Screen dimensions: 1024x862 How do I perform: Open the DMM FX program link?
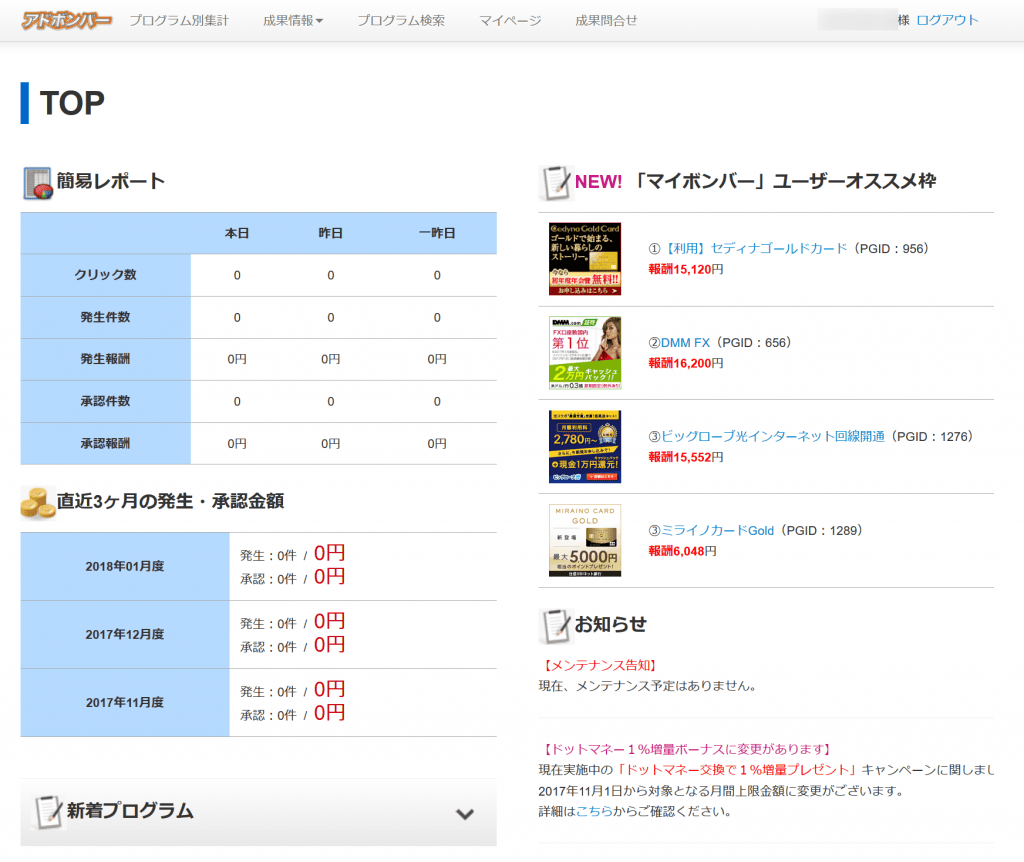pyautogui.click(x=685, y=343)
